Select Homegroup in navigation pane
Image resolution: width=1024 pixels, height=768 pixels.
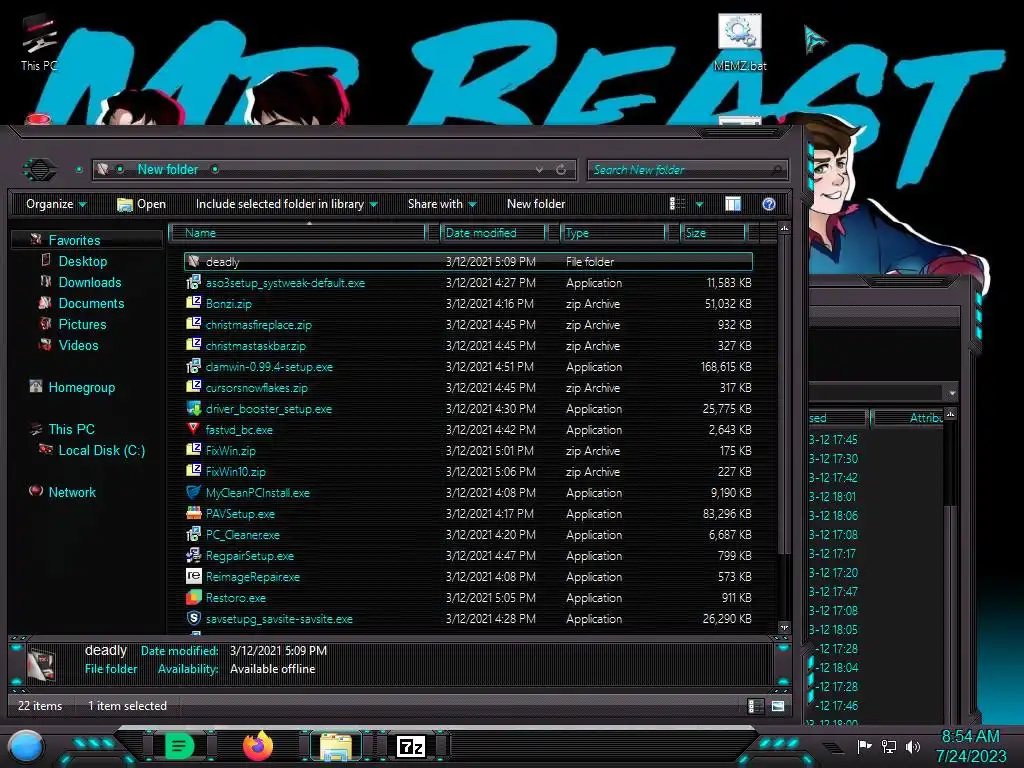[x=81, y=387]
